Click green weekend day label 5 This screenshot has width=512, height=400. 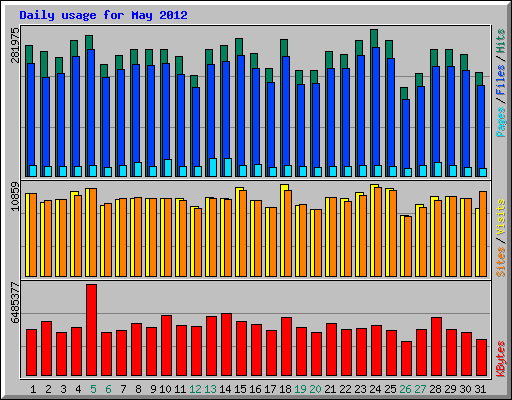point(93,389)
